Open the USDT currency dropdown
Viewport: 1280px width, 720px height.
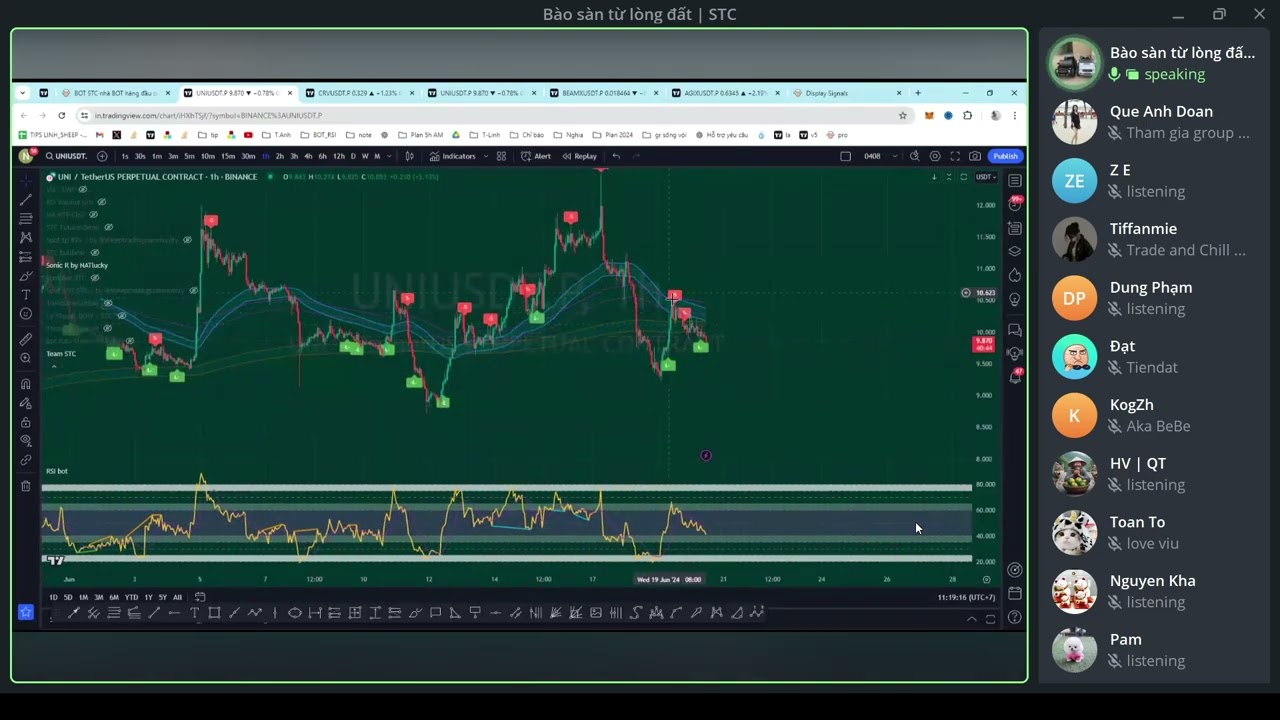coord(986,177)
